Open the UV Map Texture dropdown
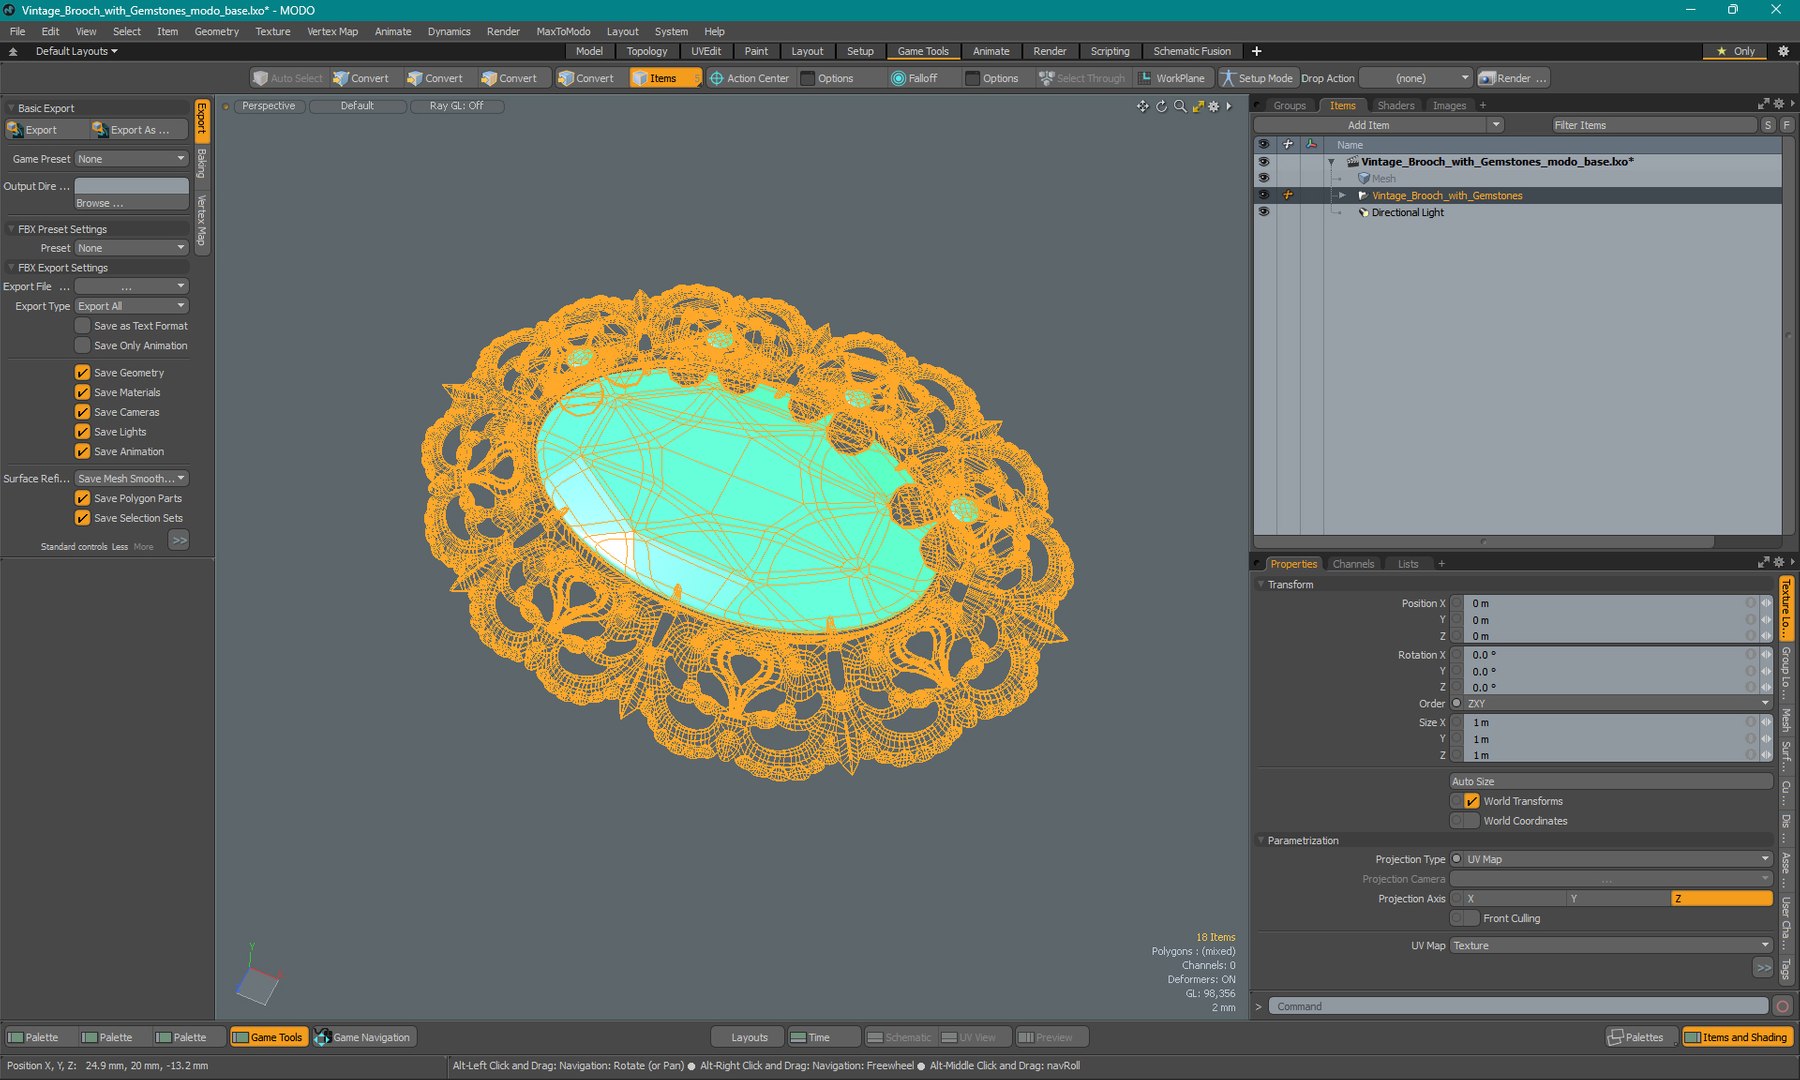 pyautogui.click(x=1611, y=945)
